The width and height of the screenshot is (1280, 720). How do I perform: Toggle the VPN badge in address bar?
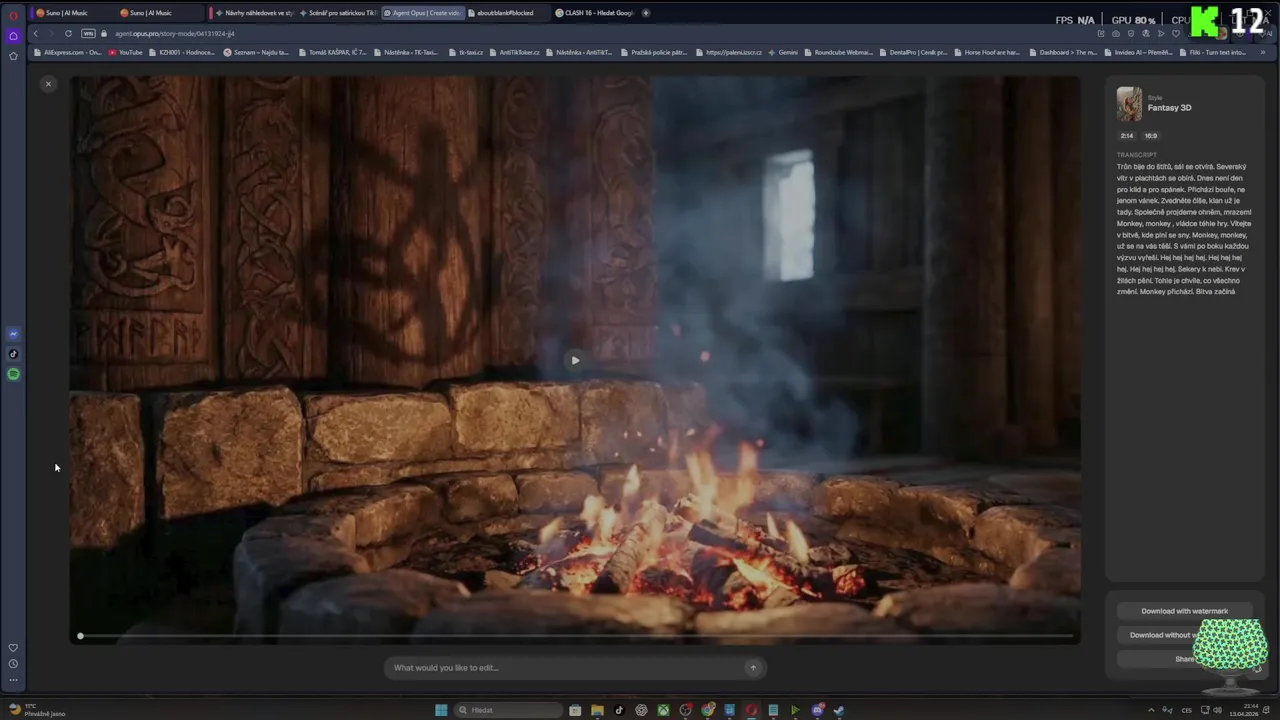coord(88,33)
